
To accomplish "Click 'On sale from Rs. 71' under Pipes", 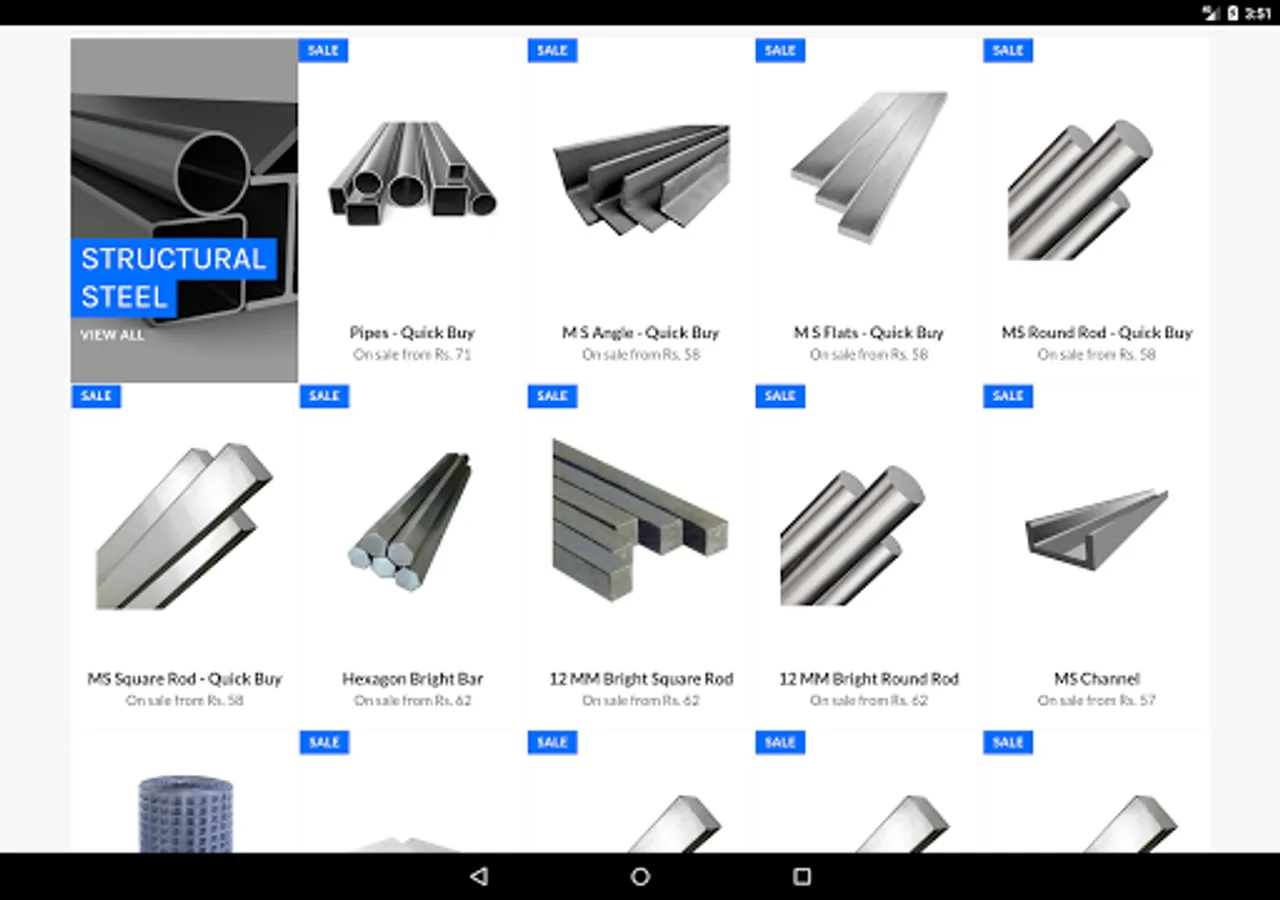I will pyautogui.click(x=412, y=355).
